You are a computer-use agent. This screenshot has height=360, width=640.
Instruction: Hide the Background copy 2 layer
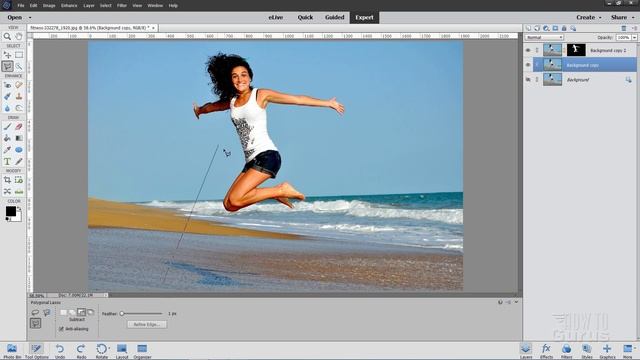point(528,50)
